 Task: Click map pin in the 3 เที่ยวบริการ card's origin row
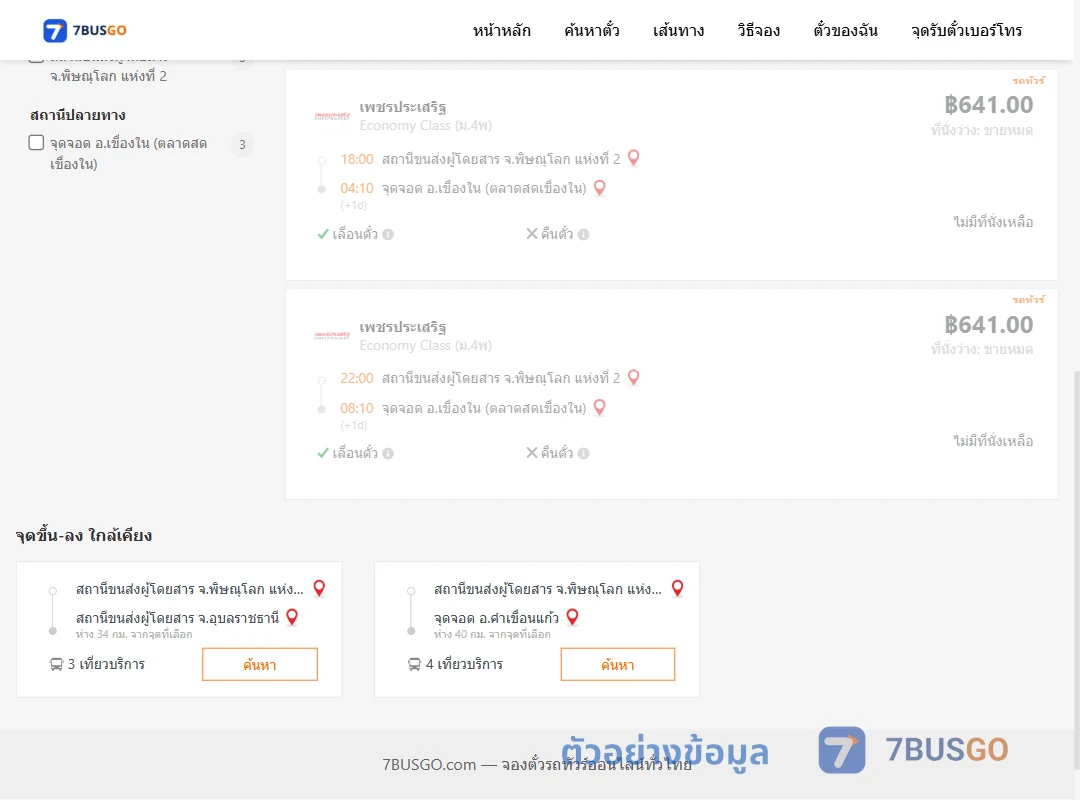point(319,588)
